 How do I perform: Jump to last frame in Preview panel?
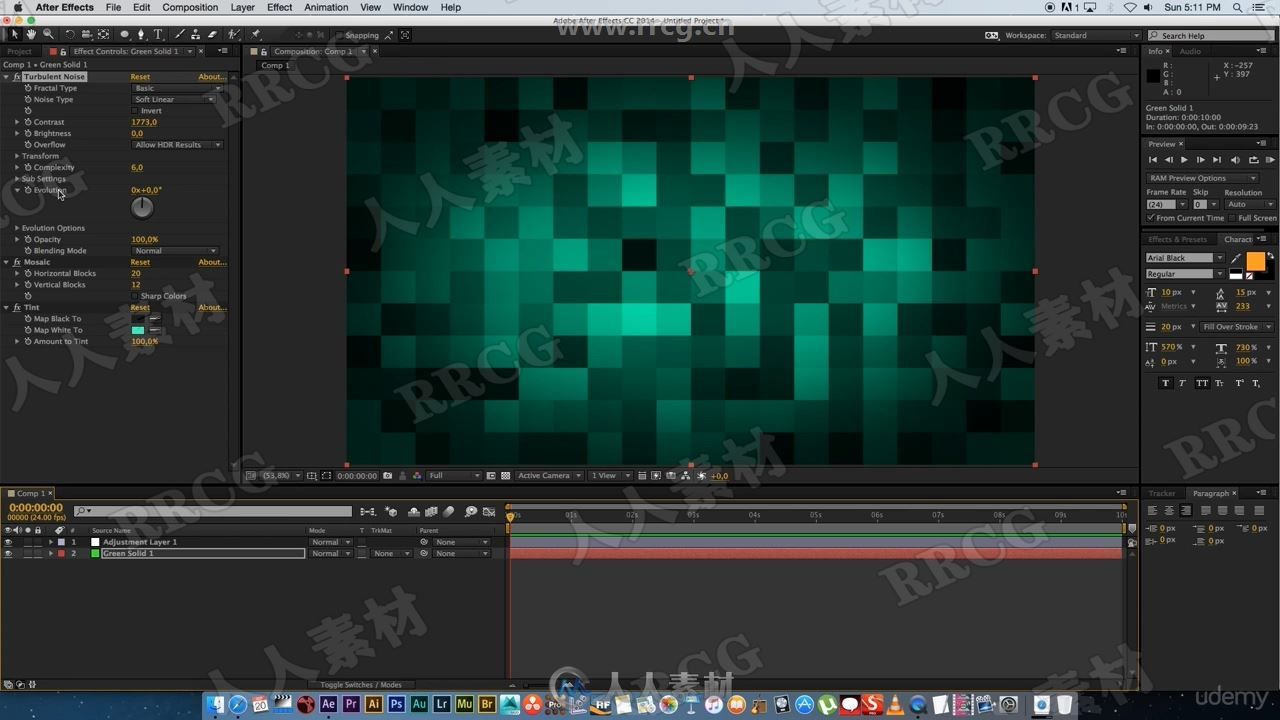(1216, 160)
